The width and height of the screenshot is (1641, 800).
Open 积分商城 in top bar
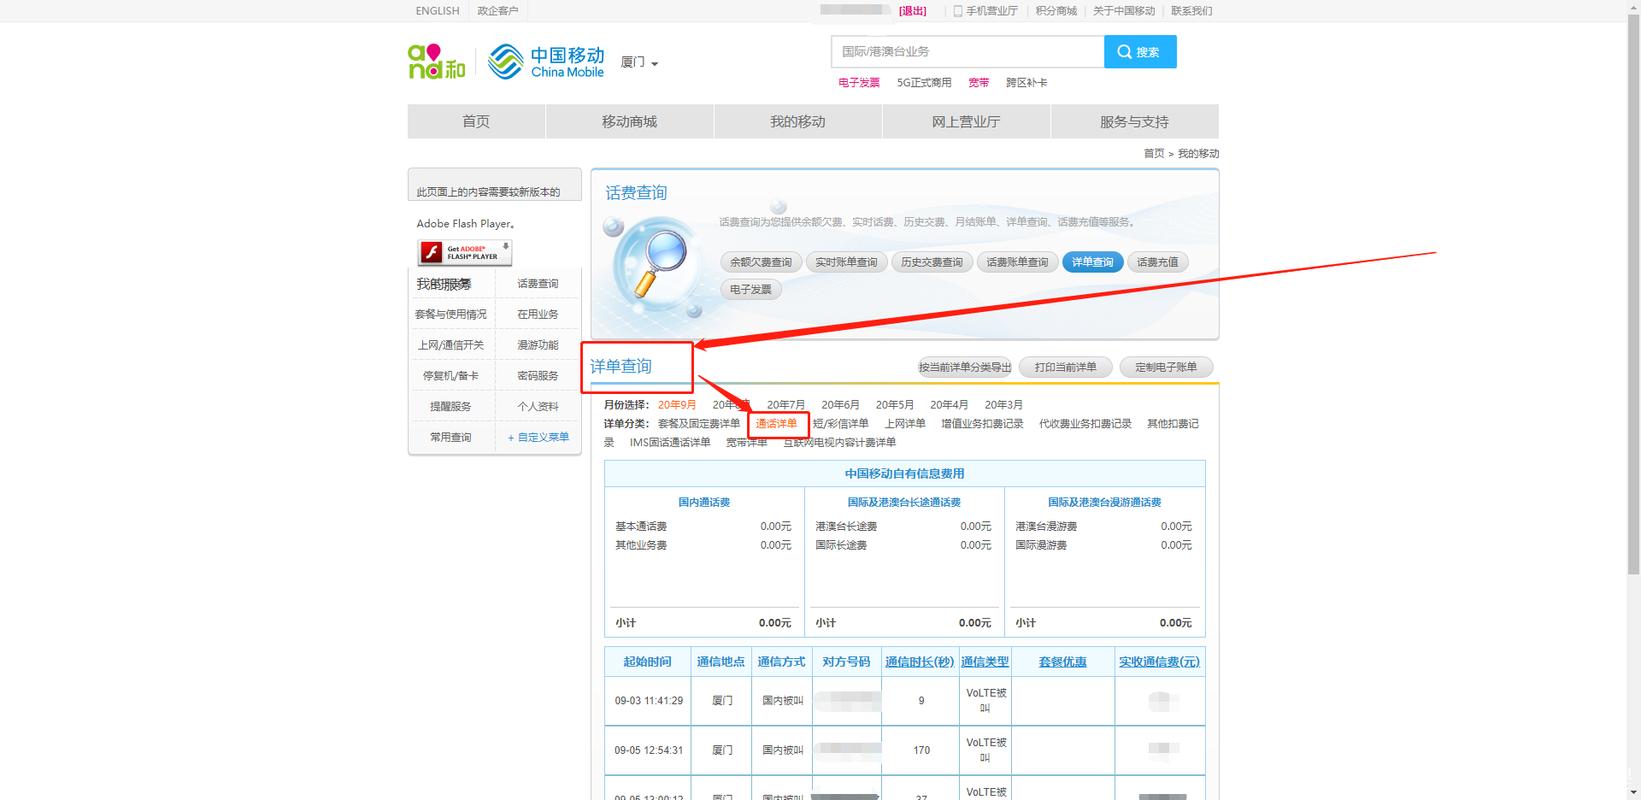(x=1056, y=11)
